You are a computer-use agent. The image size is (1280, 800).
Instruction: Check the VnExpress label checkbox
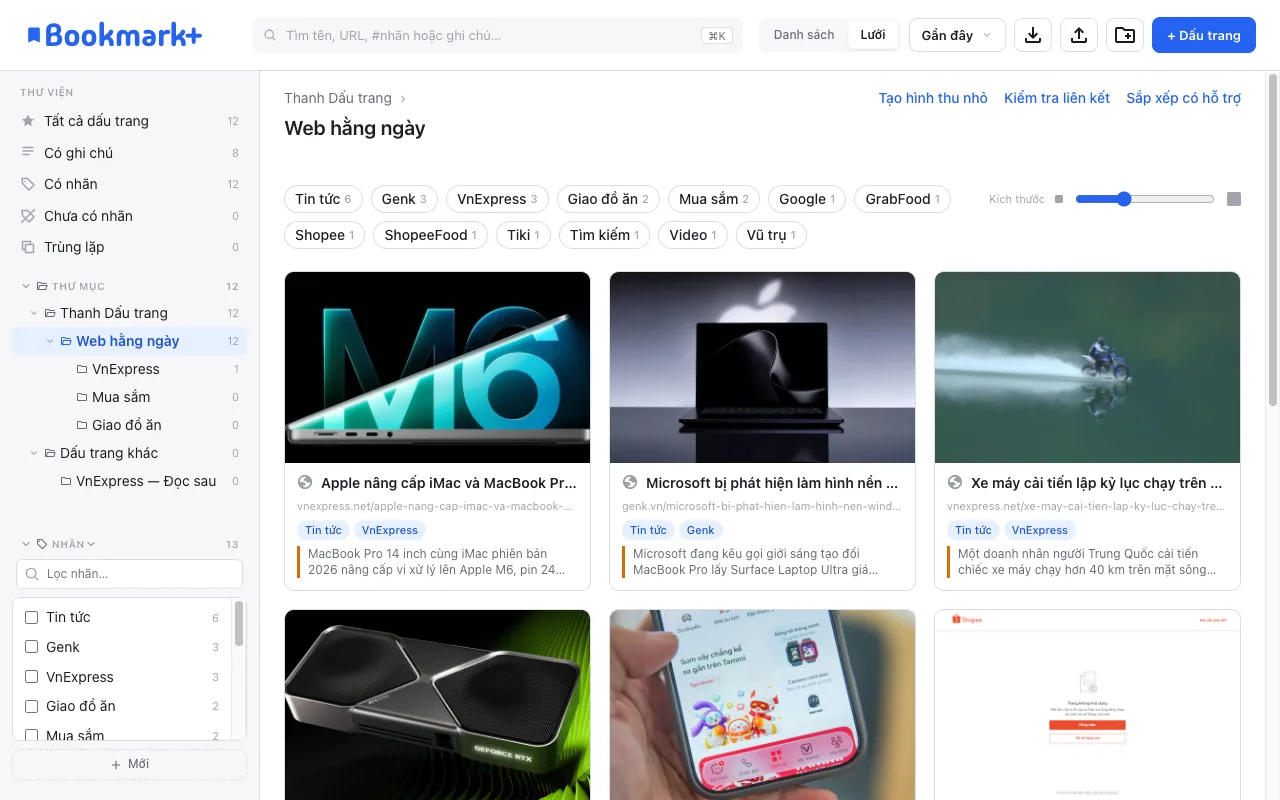point(31,677)
